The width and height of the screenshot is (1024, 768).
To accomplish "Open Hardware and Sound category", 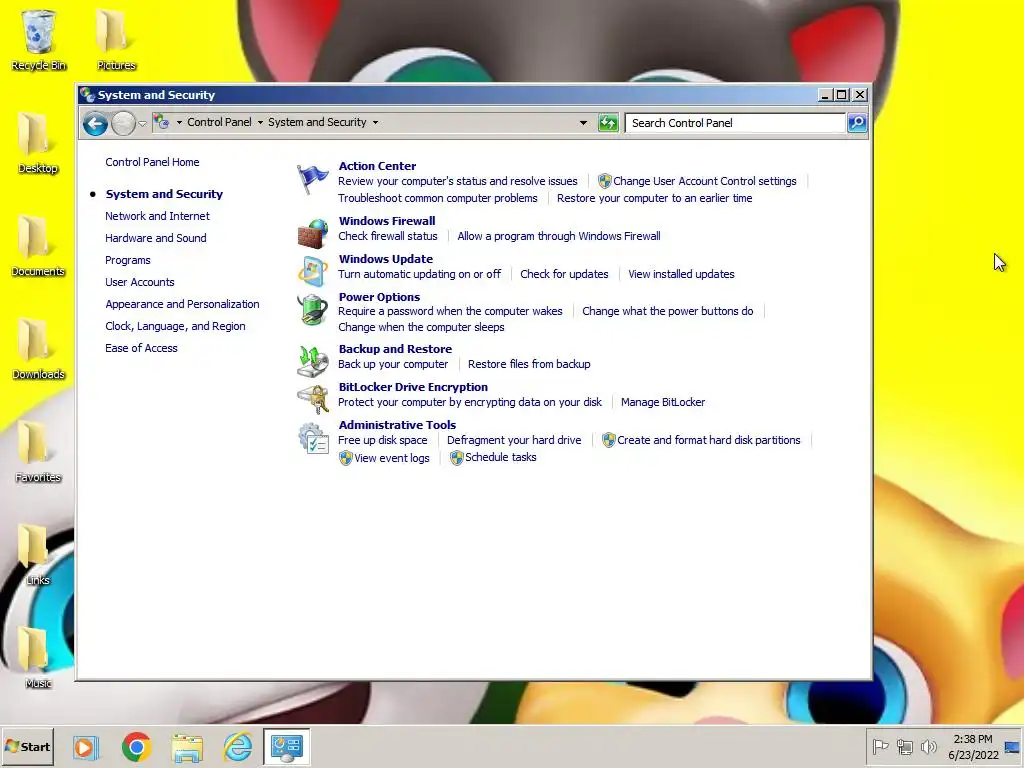I will pyautogui.click(x=155, y=238).
